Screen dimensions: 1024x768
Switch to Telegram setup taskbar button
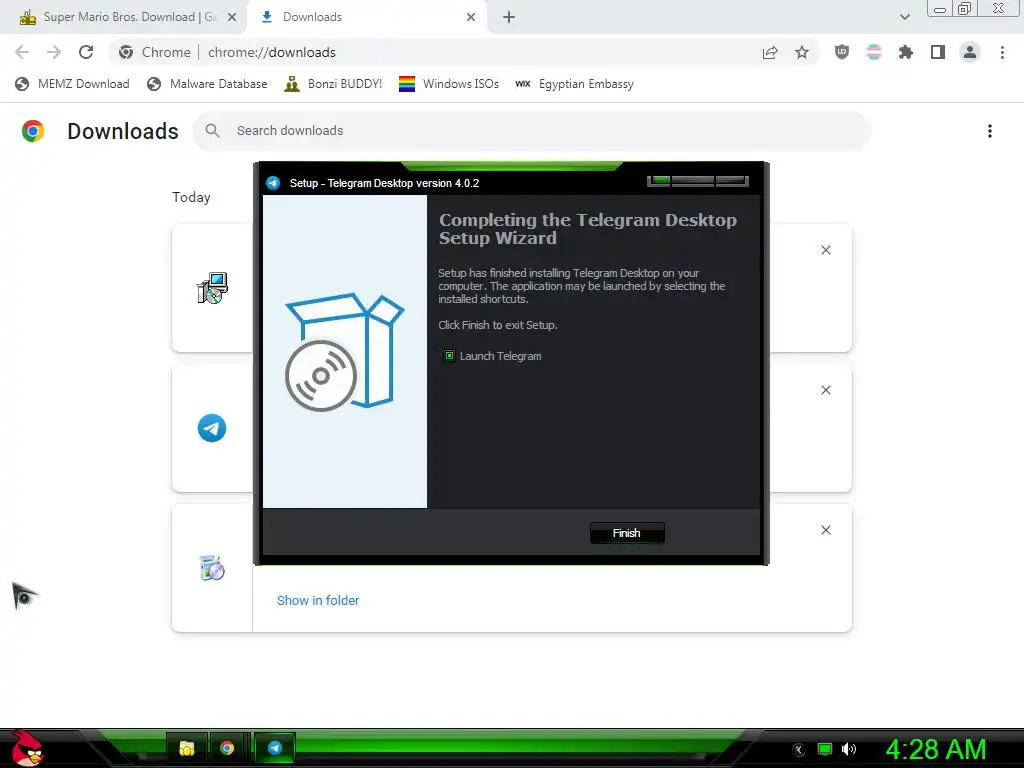point(274,748)
